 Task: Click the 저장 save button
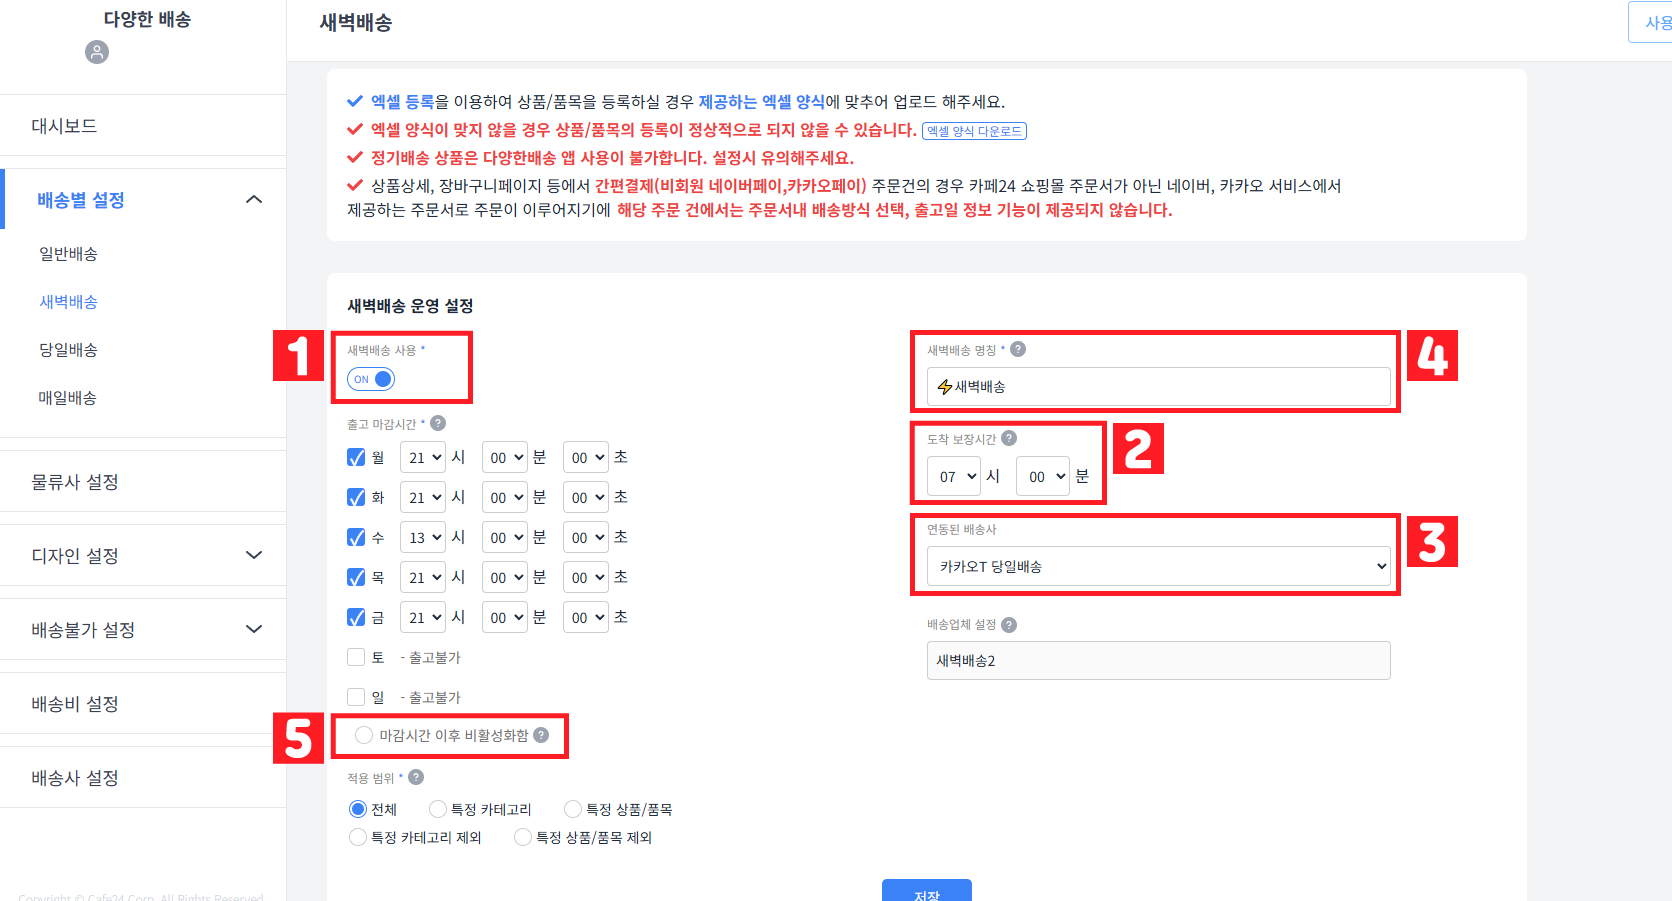[926, 890]
